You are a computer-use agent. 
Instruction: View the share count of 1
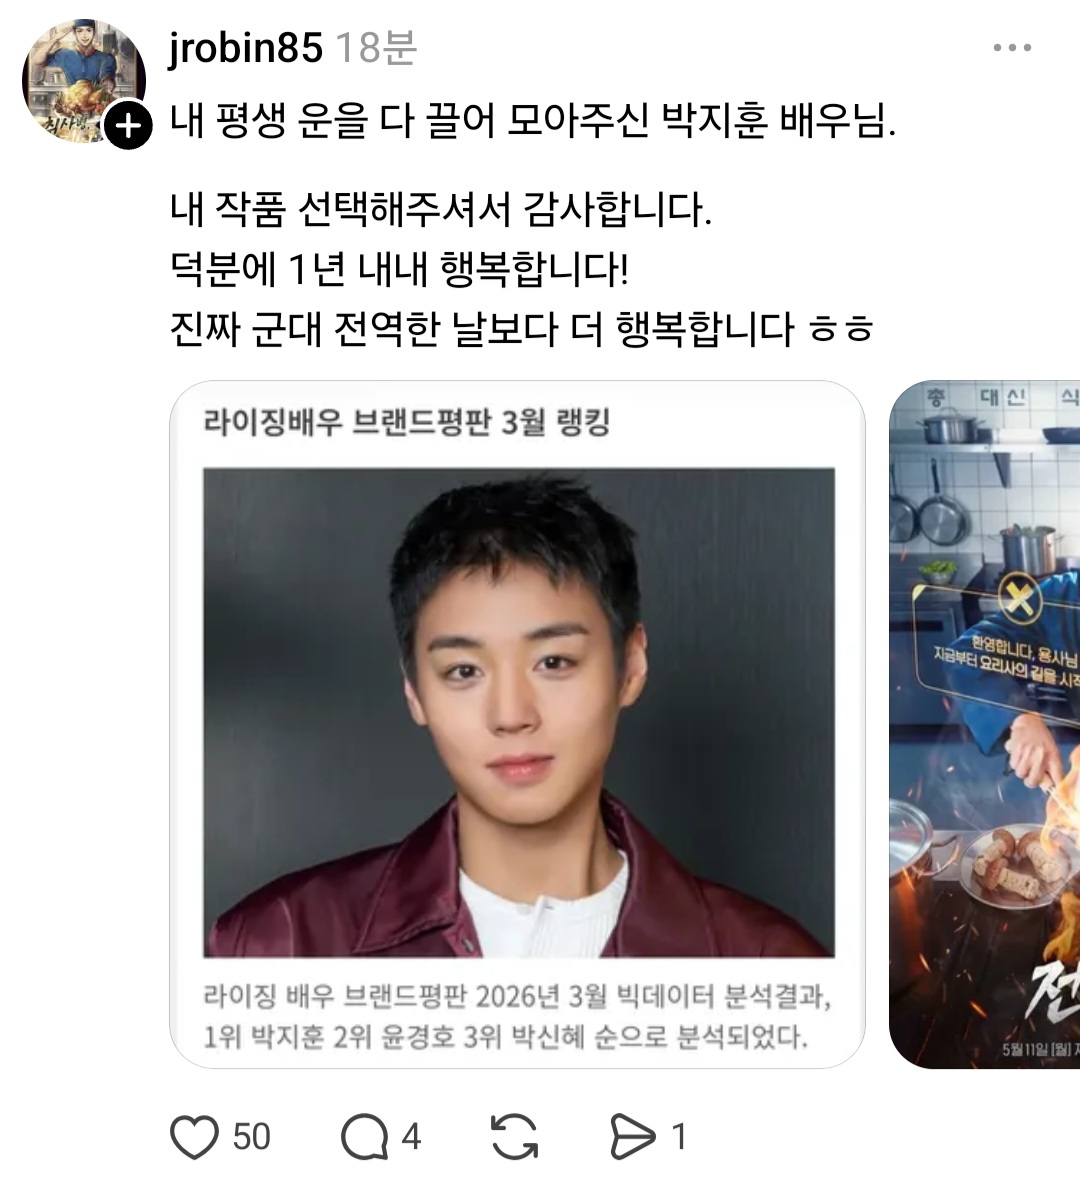[x=679, y=1137]
